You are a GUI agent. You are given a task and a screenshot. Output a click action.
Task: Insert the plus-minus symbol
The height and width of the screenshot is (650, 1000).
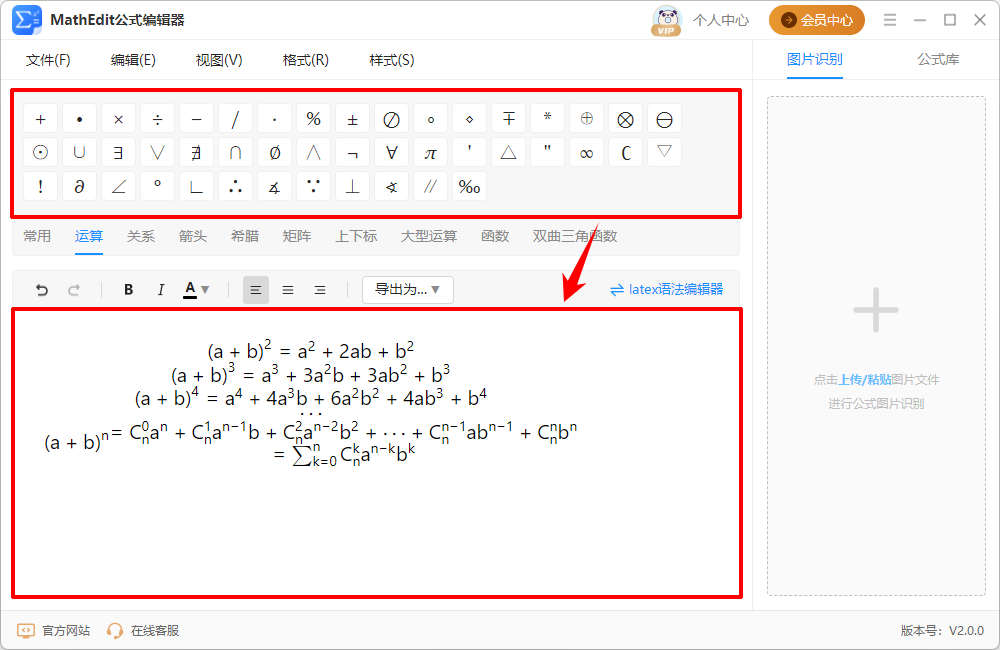click(x=352, y=119)
